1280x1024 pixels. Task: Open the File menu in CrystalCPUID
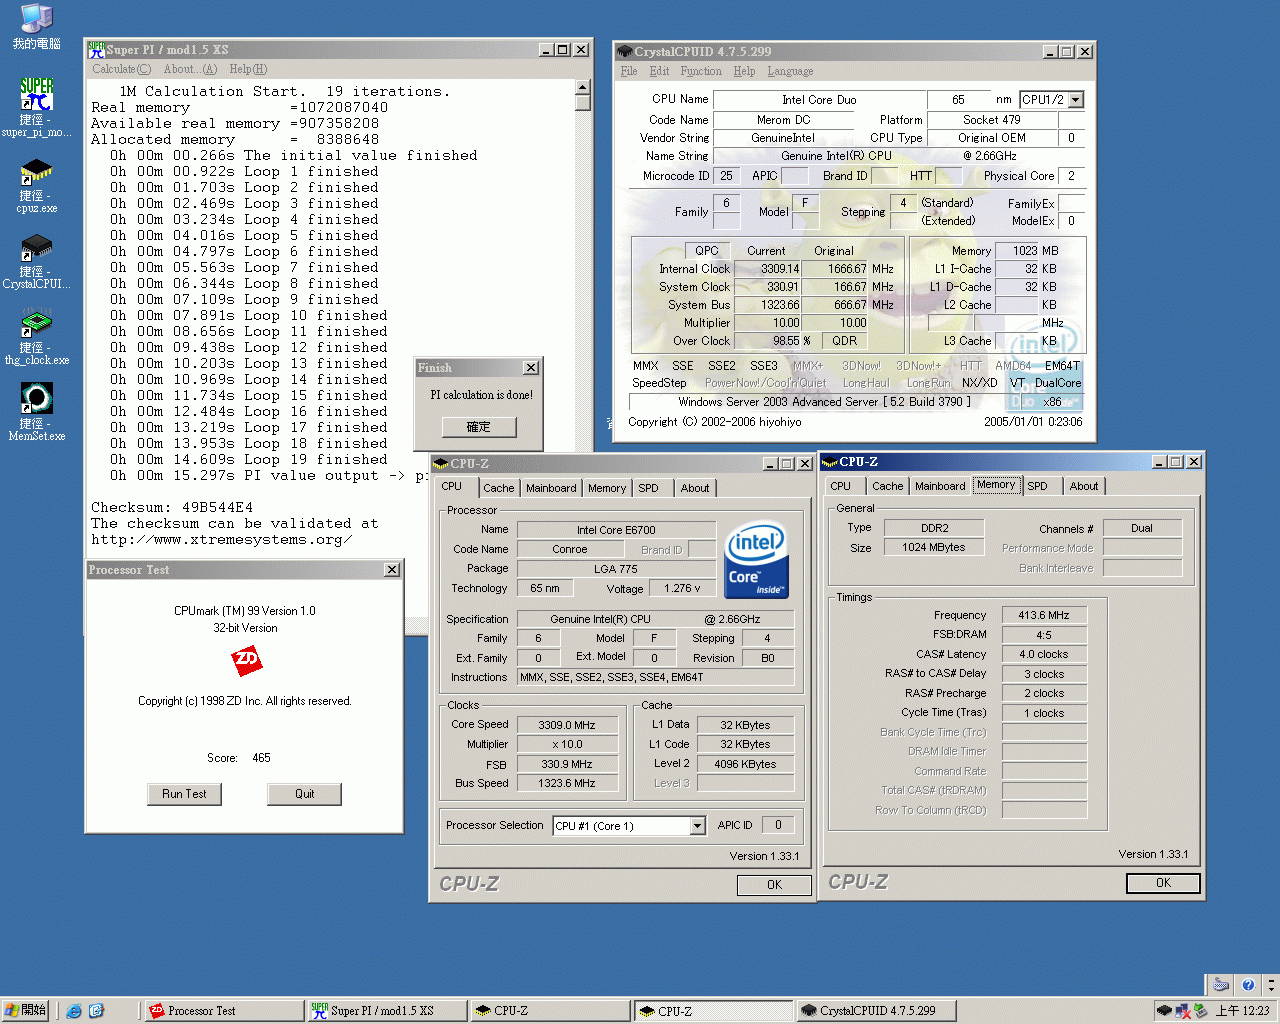(629, 71)
